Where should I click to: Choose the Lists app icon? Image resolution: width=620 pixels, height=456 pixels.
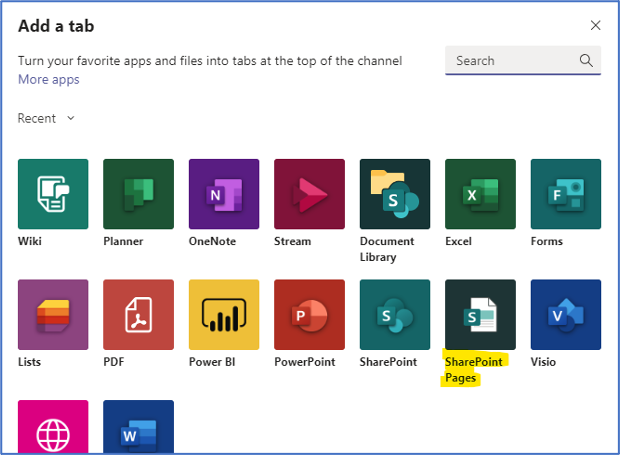(53, 314)
